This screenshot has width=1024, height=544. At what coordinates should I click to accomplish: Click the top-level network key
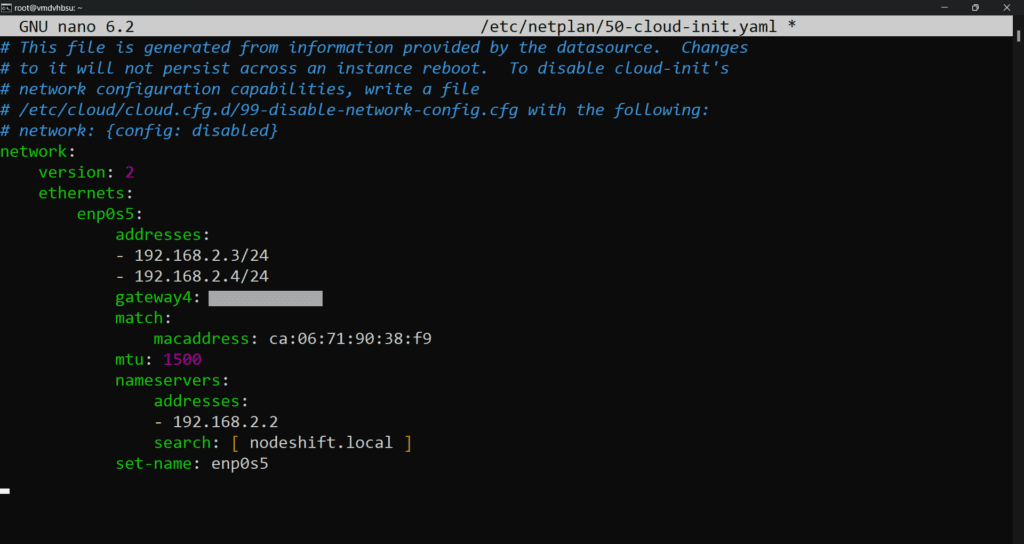click(36, 151)
